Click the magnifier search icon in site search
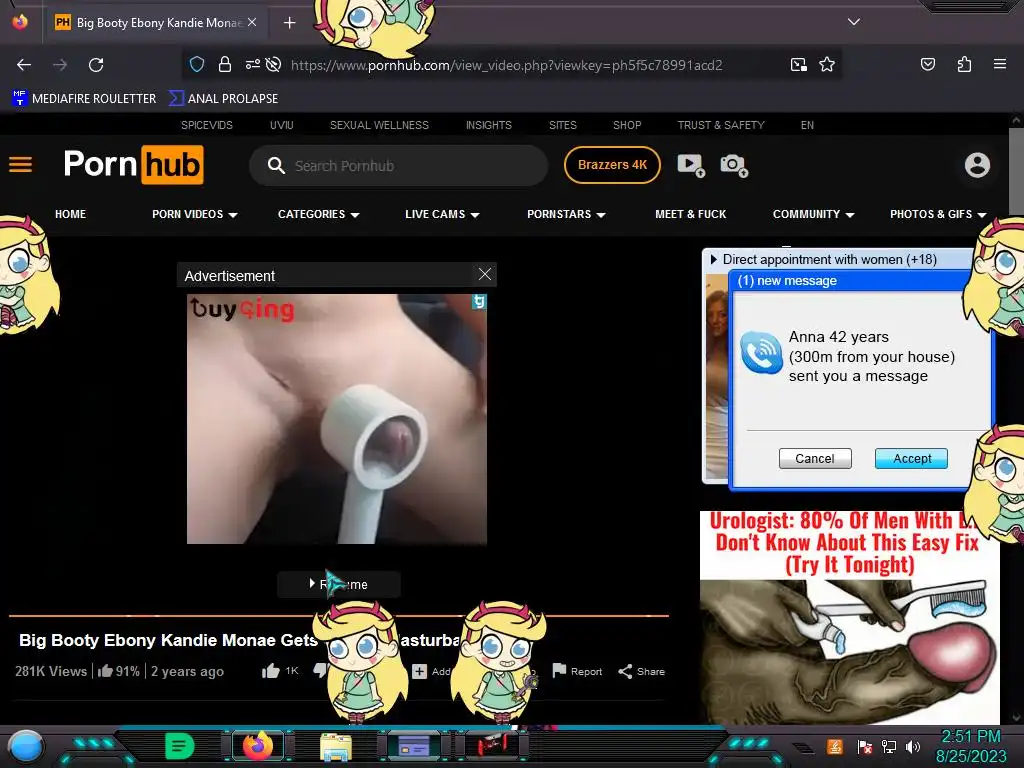 276,166
